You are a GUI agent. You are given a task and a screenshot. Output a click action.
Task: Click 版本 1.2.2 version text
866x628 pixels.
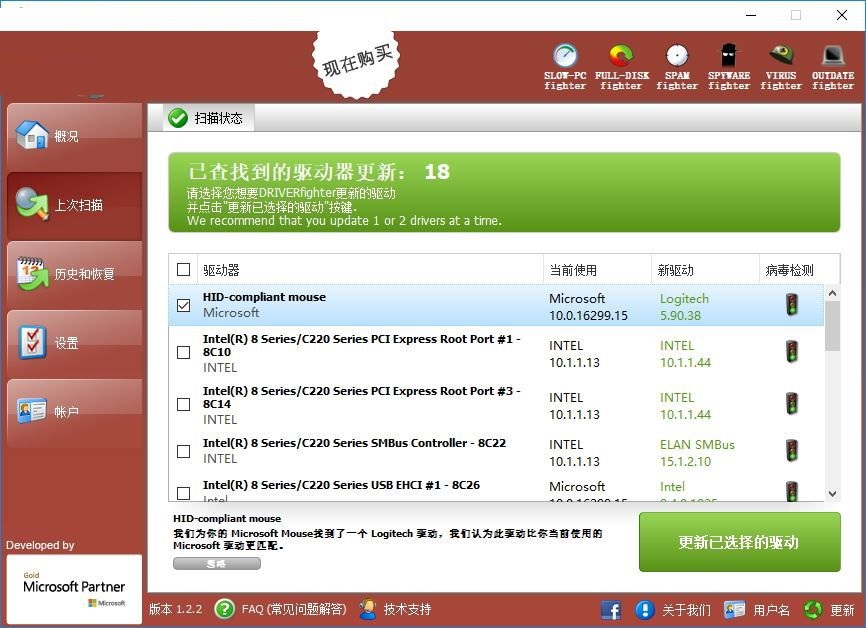click(175, 609)
